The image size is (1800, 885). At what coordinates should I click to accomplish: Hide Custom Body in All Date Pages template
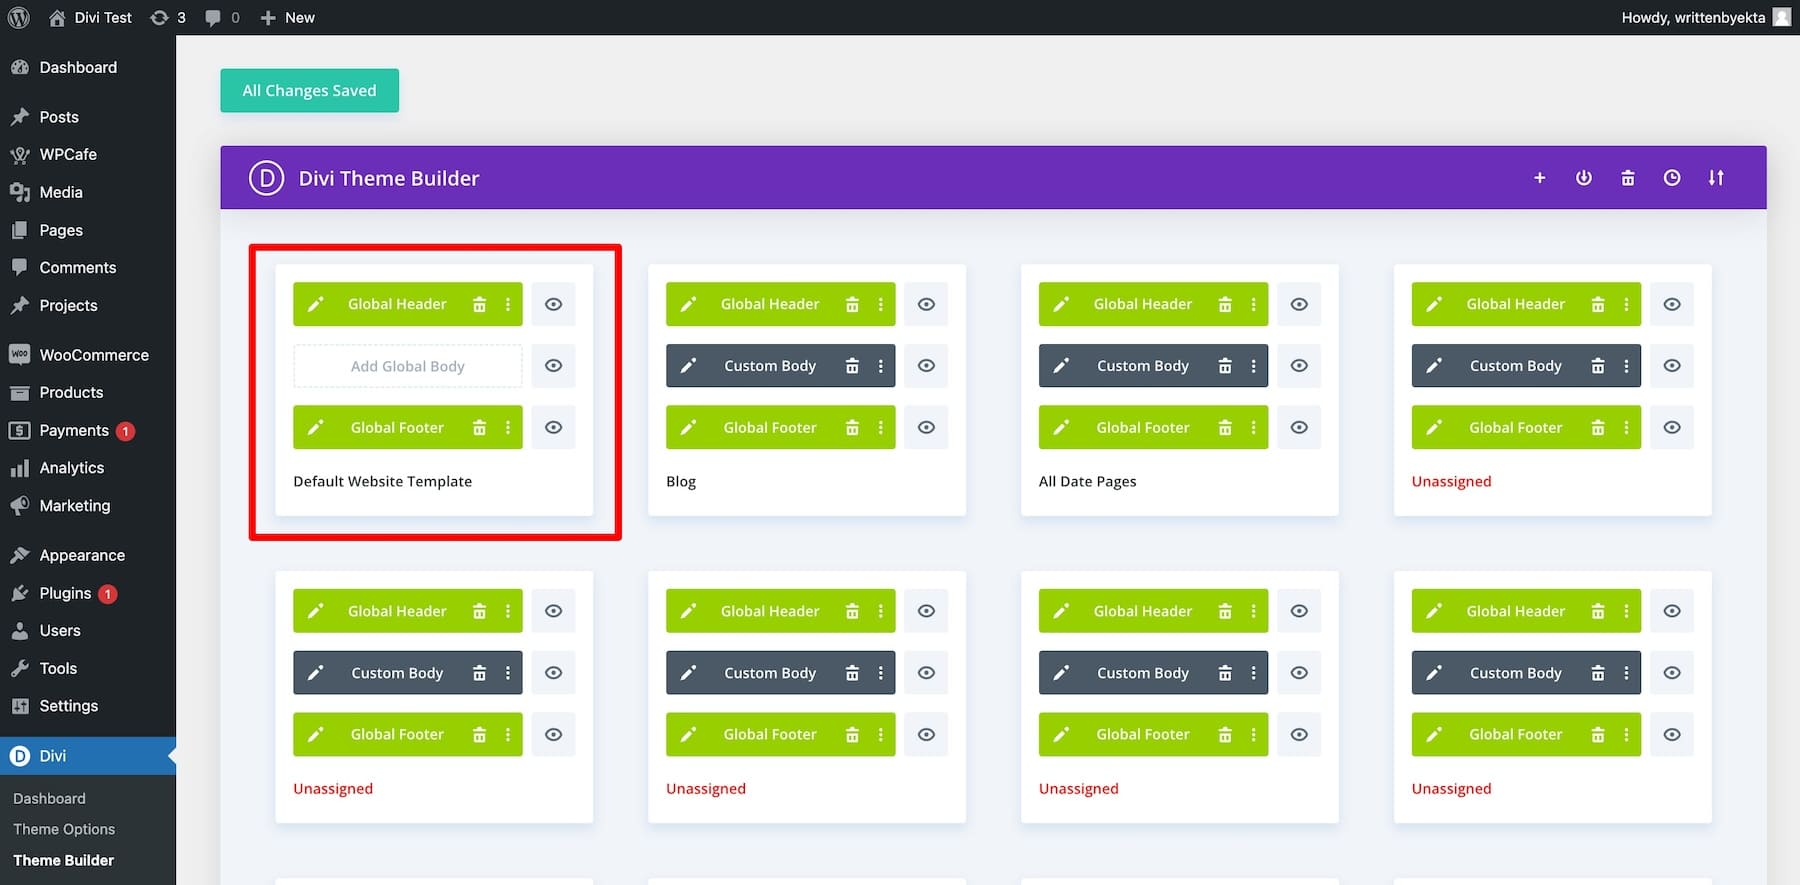pos(1299,366)
